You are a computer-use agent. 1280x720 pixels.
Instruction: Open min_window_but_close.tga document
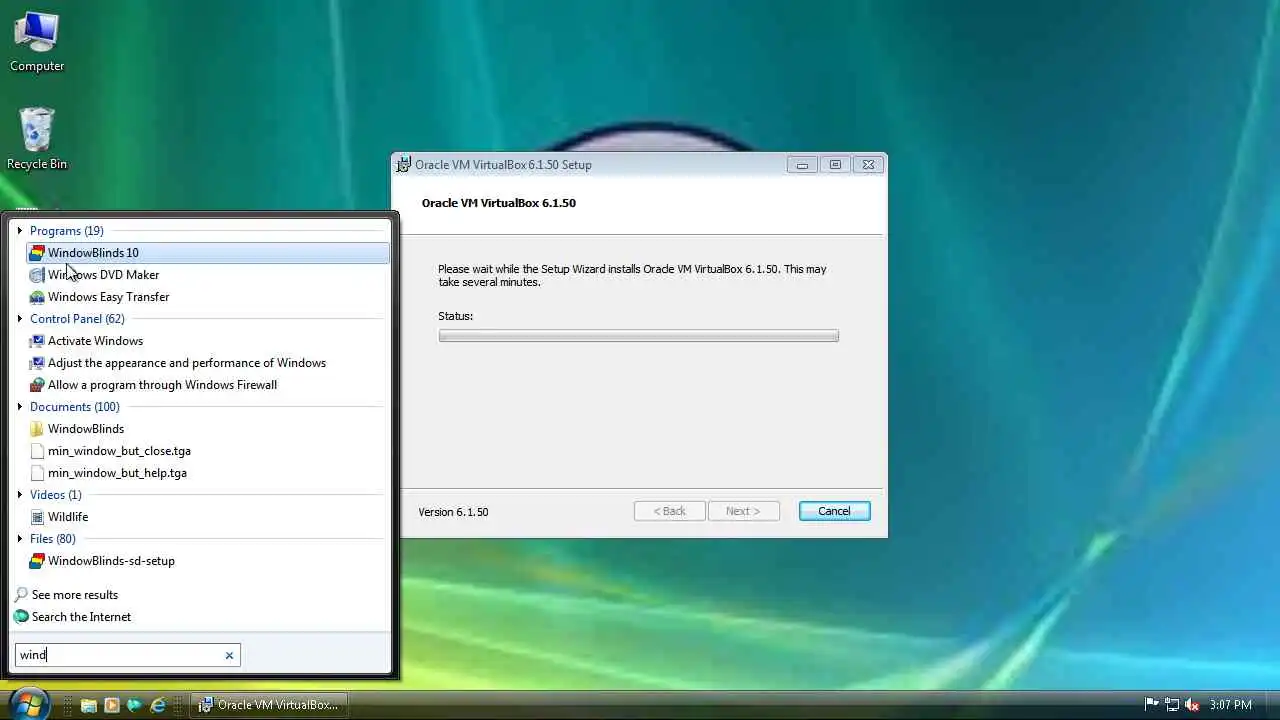coord(207,451)
